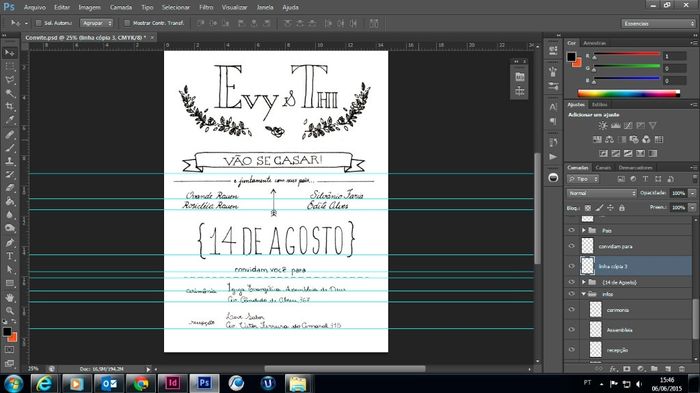This screenshot has height=393, width=700.
Task: Hide the Assembleia layer
Action: tap(571, 330)
